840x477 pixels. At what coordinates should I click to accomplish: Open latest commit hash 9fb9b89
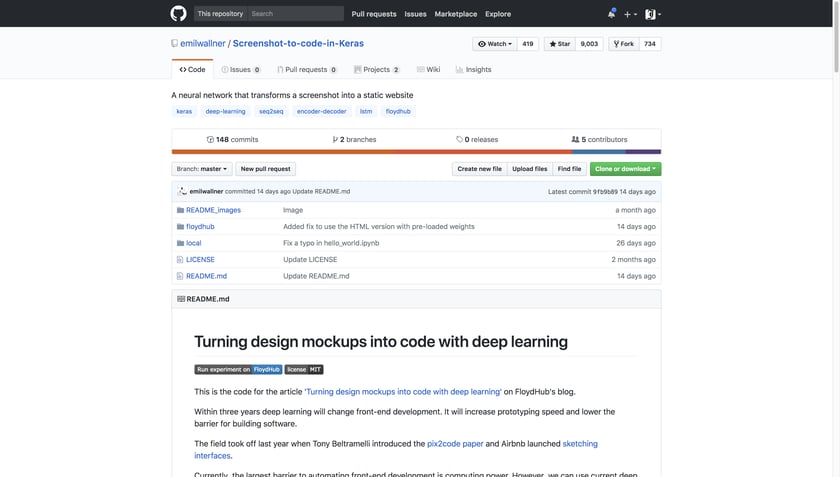click(605, 191)
